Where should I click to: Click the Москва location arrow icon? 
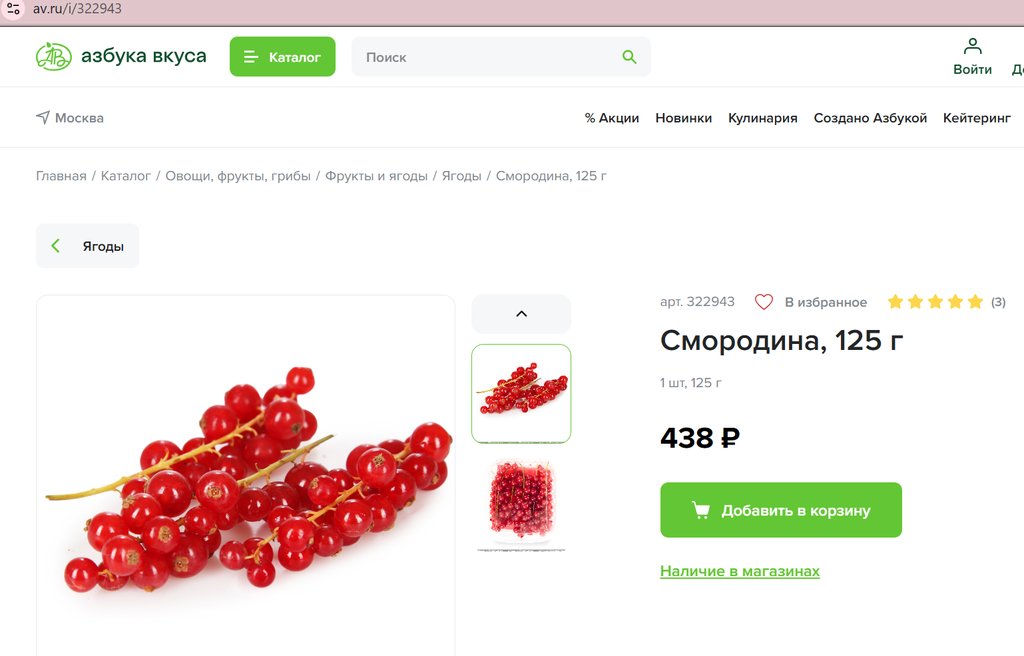coord(43,118)
